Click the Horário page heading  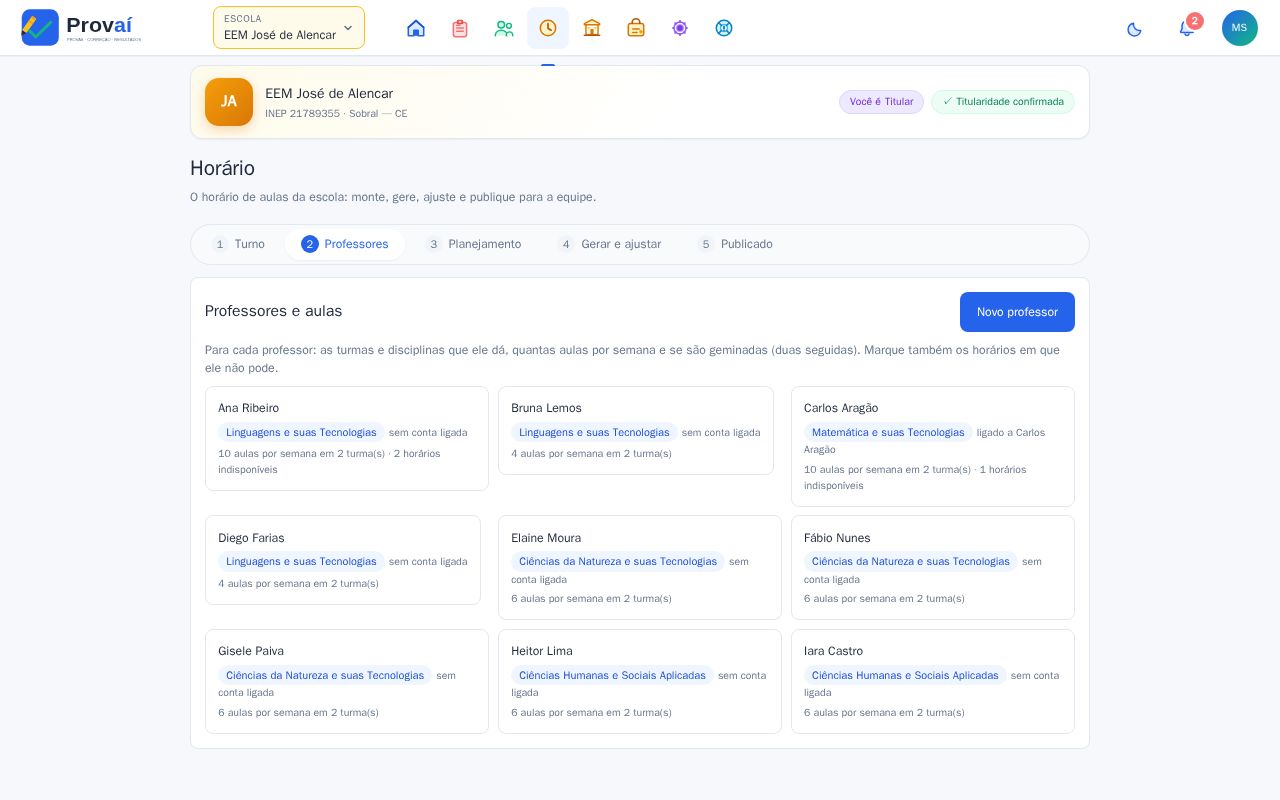(222, 168)
